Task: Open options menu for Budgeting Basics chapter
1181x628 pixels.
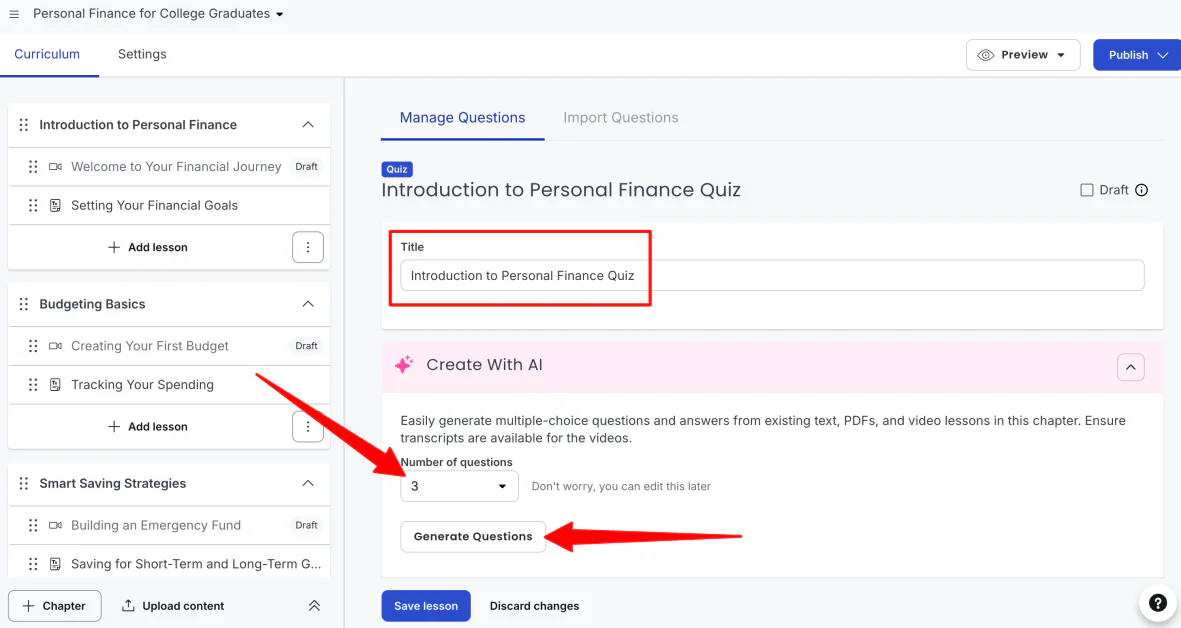Action: (308, 426)
